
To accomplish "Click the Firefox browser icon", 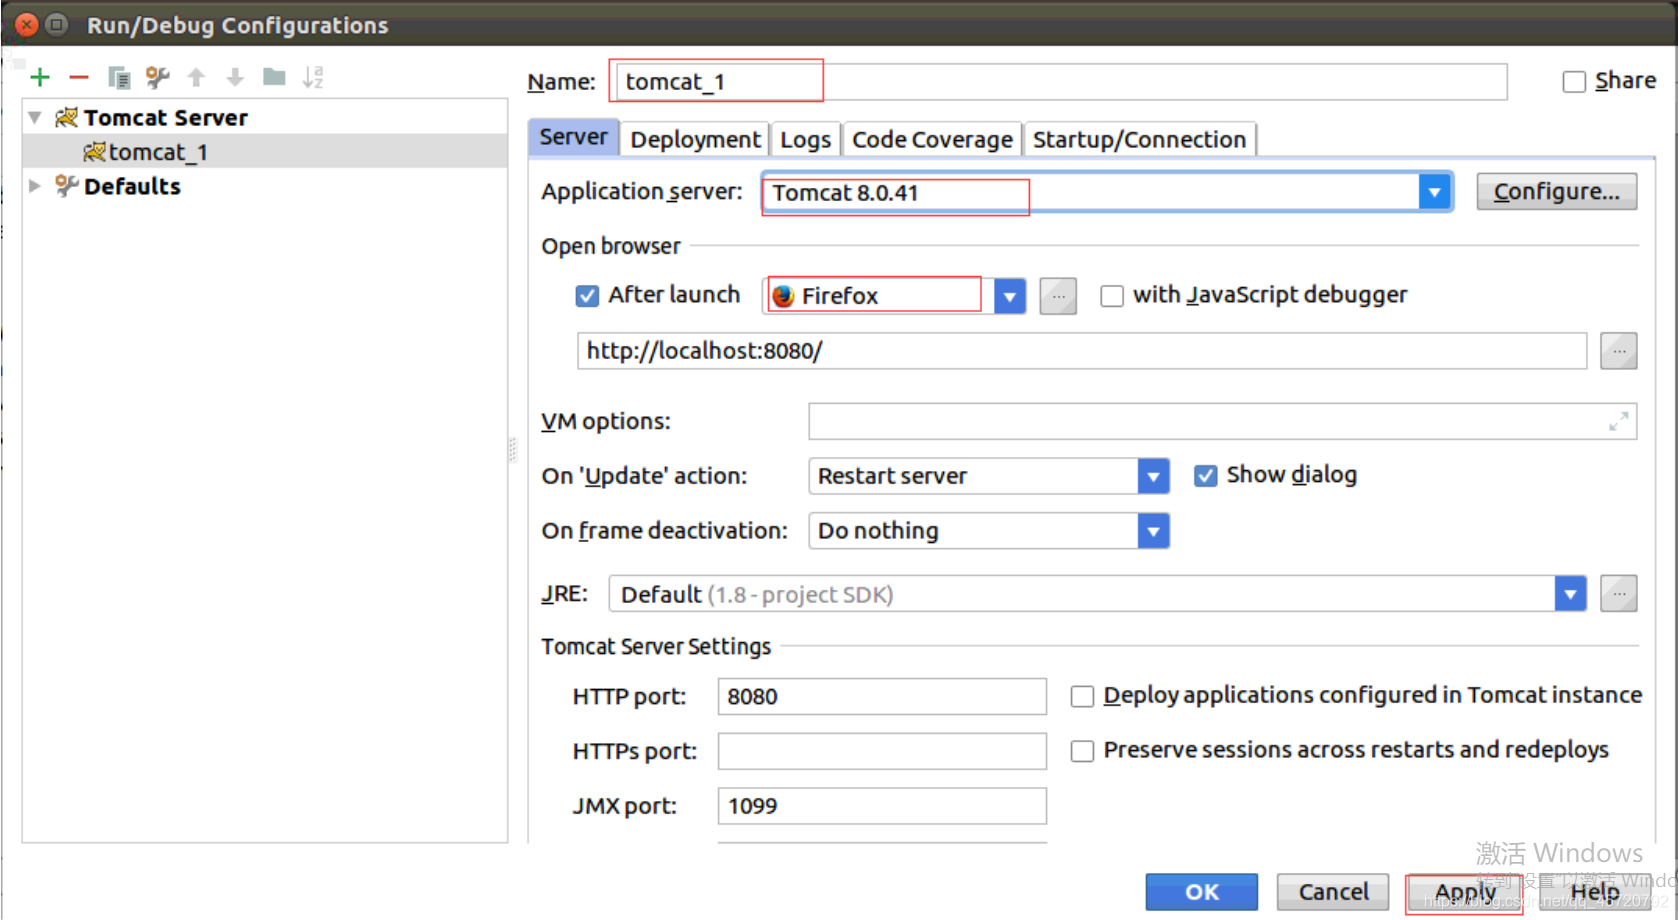I will coord(783,296).
